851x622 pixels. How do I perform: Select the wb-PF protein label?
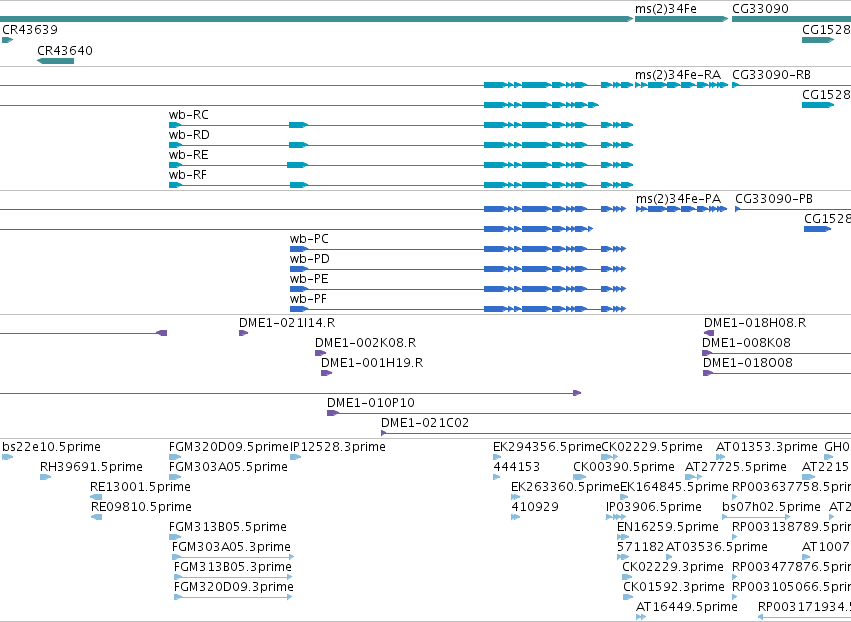click(x=308, y=299)
